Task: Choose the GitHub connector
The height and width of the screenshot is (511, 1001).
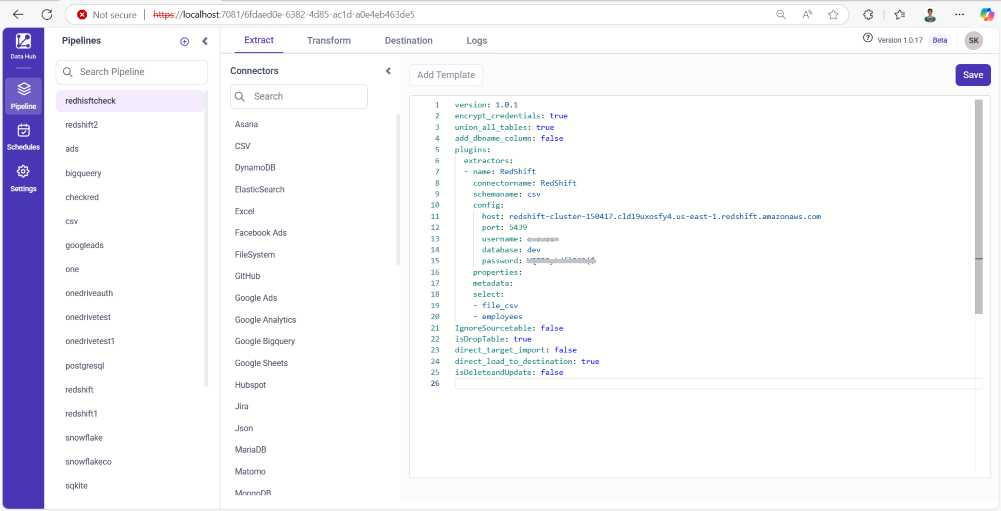Action: (247, 276)
